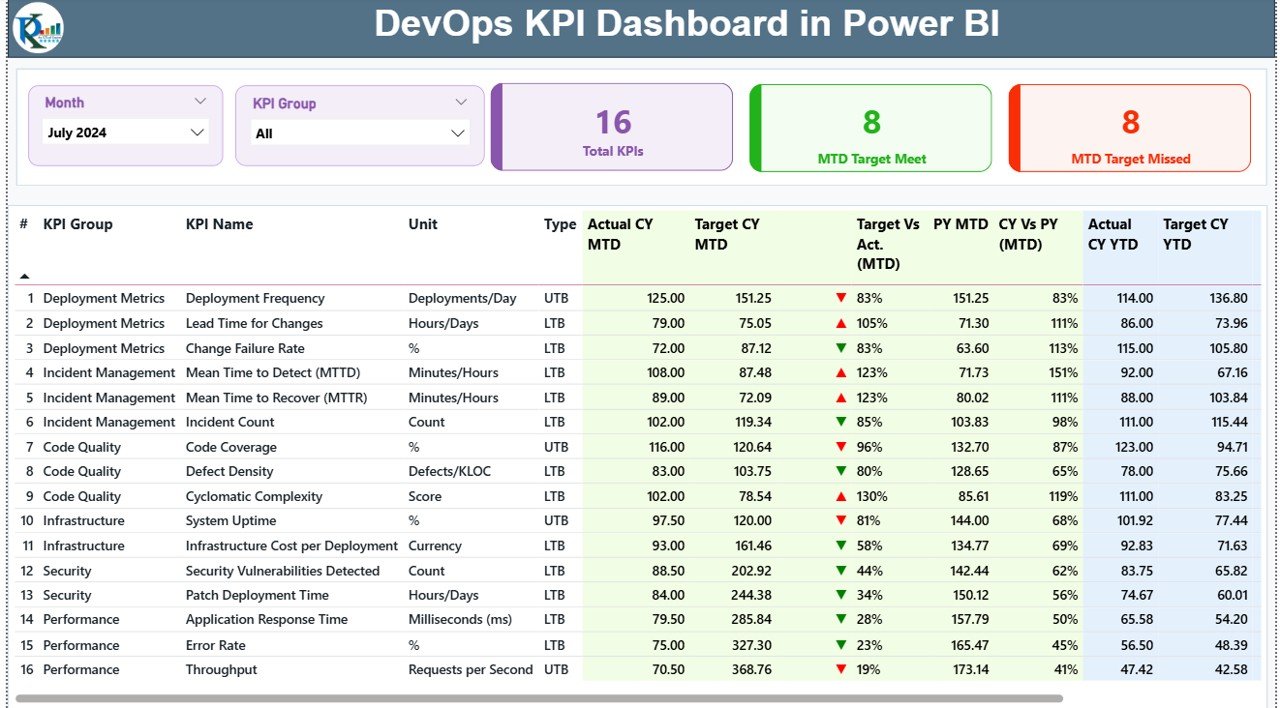Screen dimensions: 1280x708
Task: Open the July 2024 month dropdown
Action: pos(197,132)
